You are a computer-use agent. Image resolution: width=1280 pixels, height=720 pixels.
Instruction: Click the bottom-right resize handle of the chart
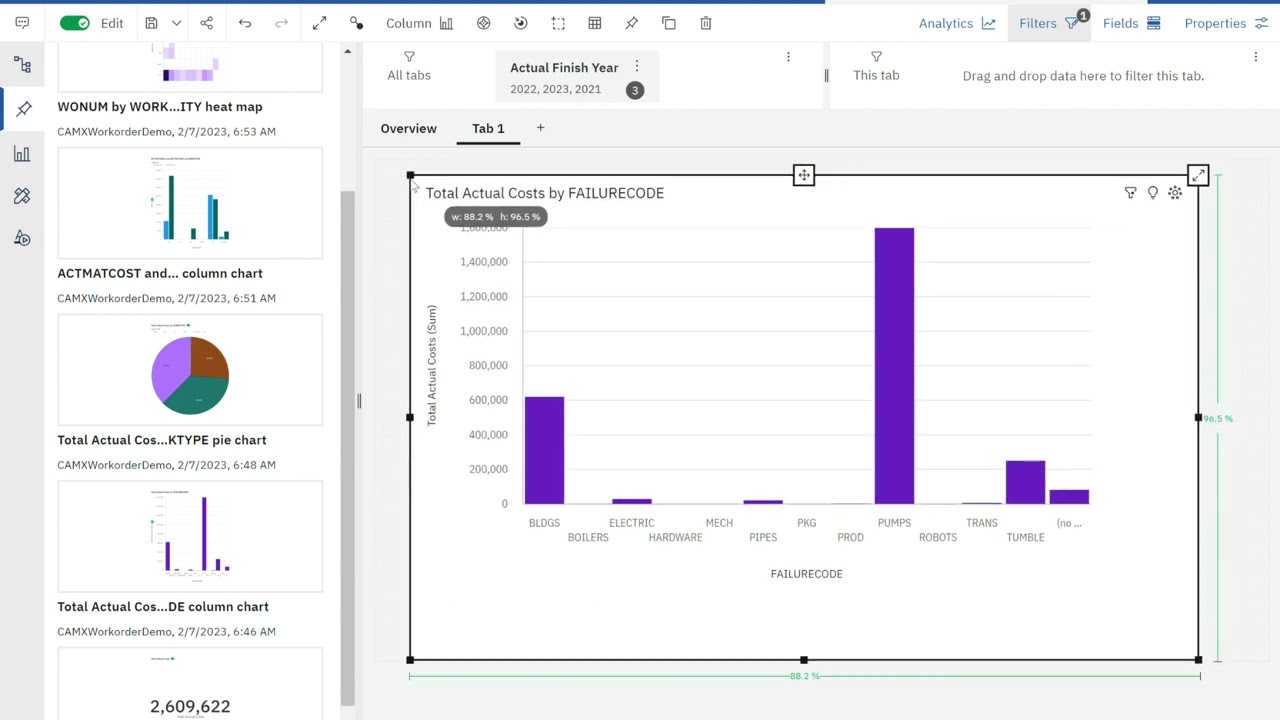coord(1198,660)
